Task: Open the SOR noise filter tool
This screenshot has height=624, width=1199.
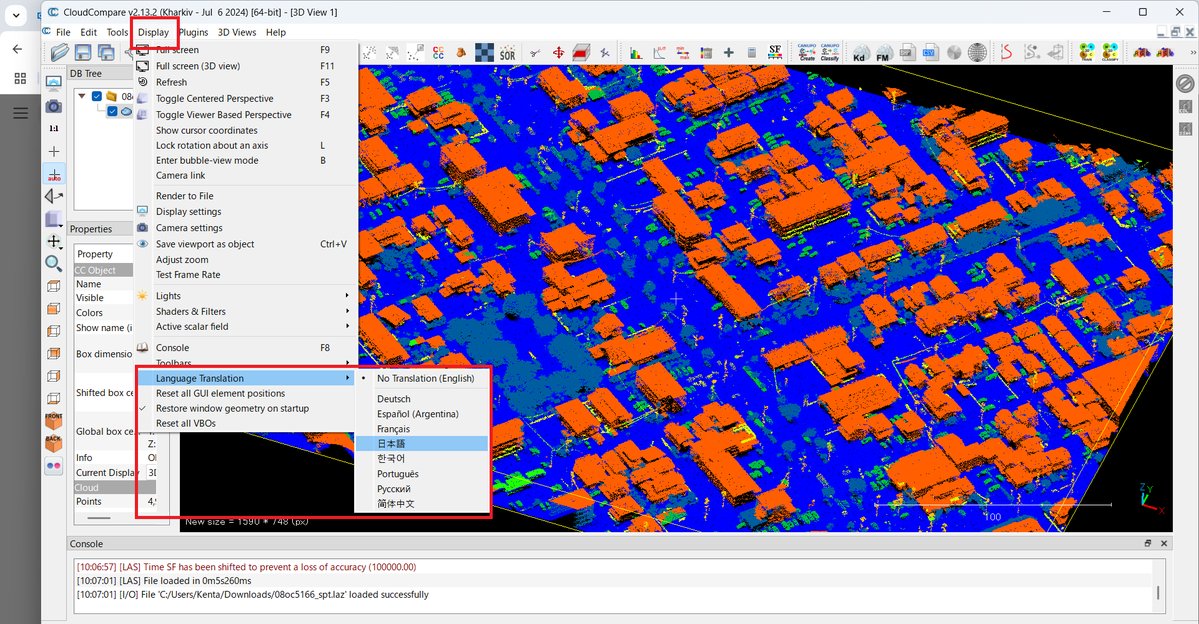Action: (508, 53)
